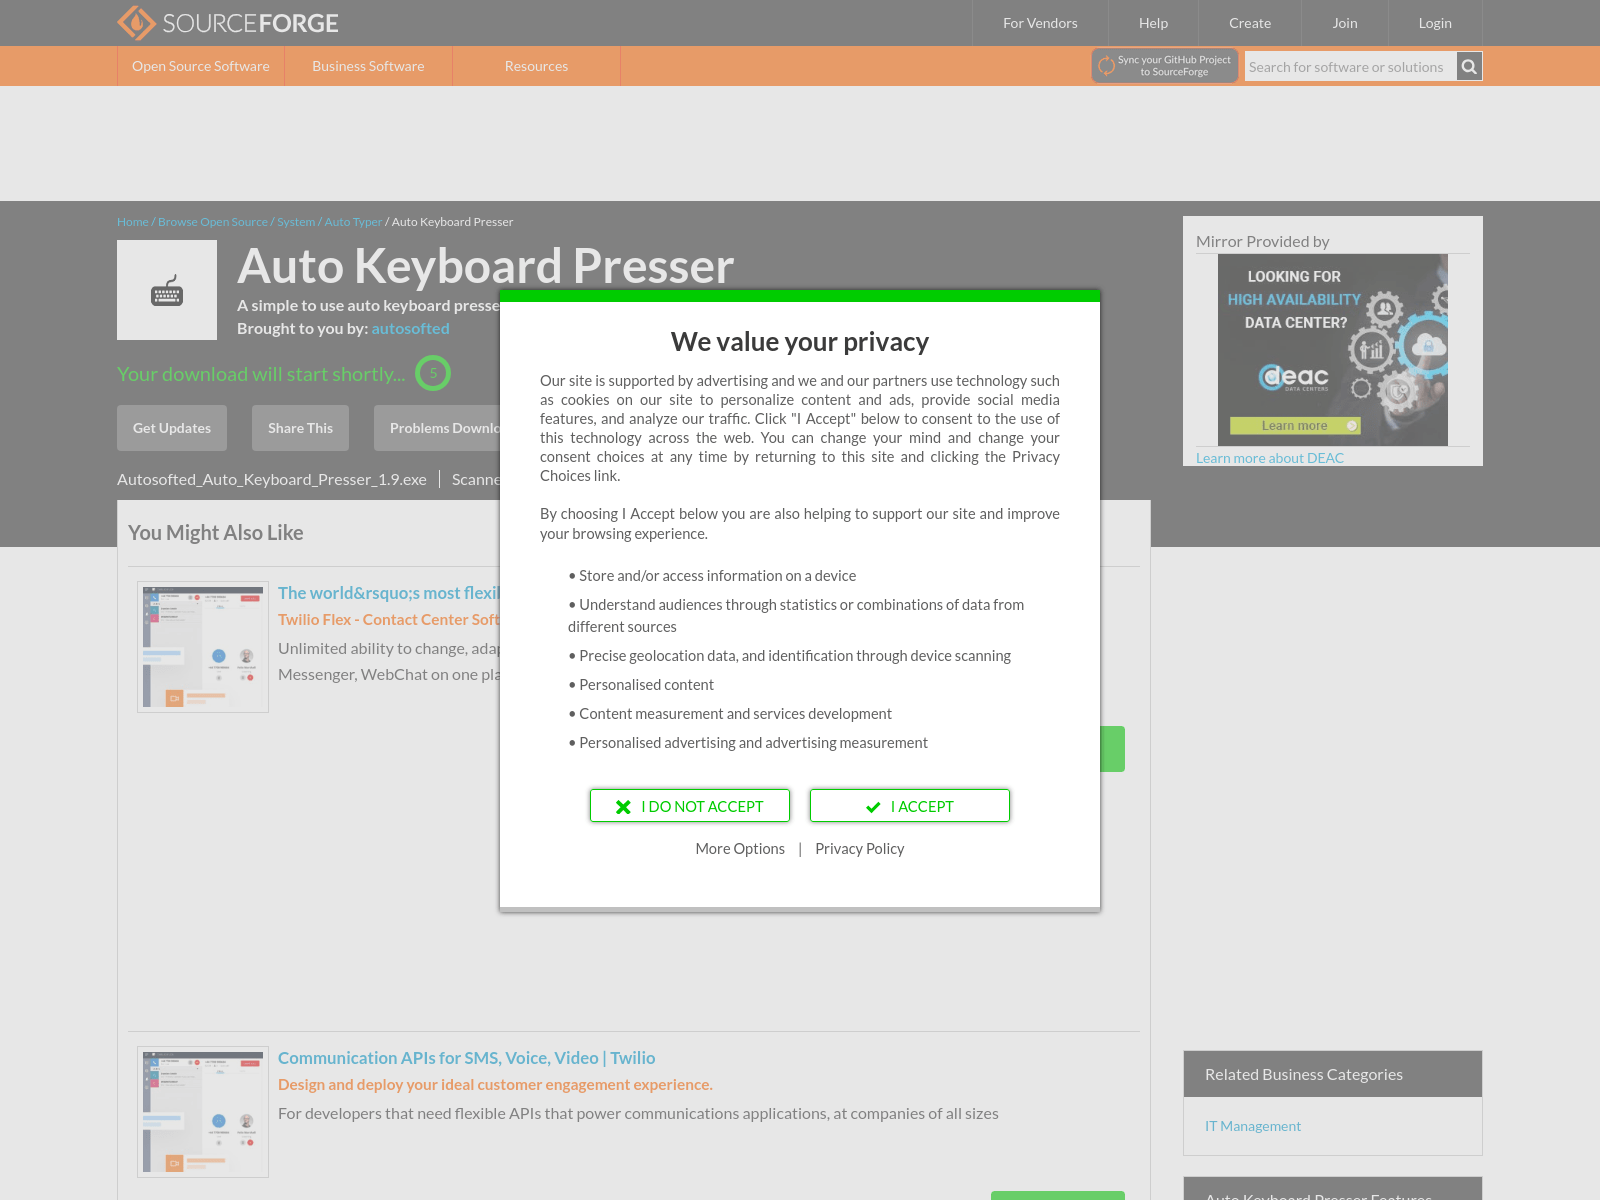Focus the software search field
Image resolution: width=1600 pixels, height=1200 pixels.
click(x=1350, y=67)
